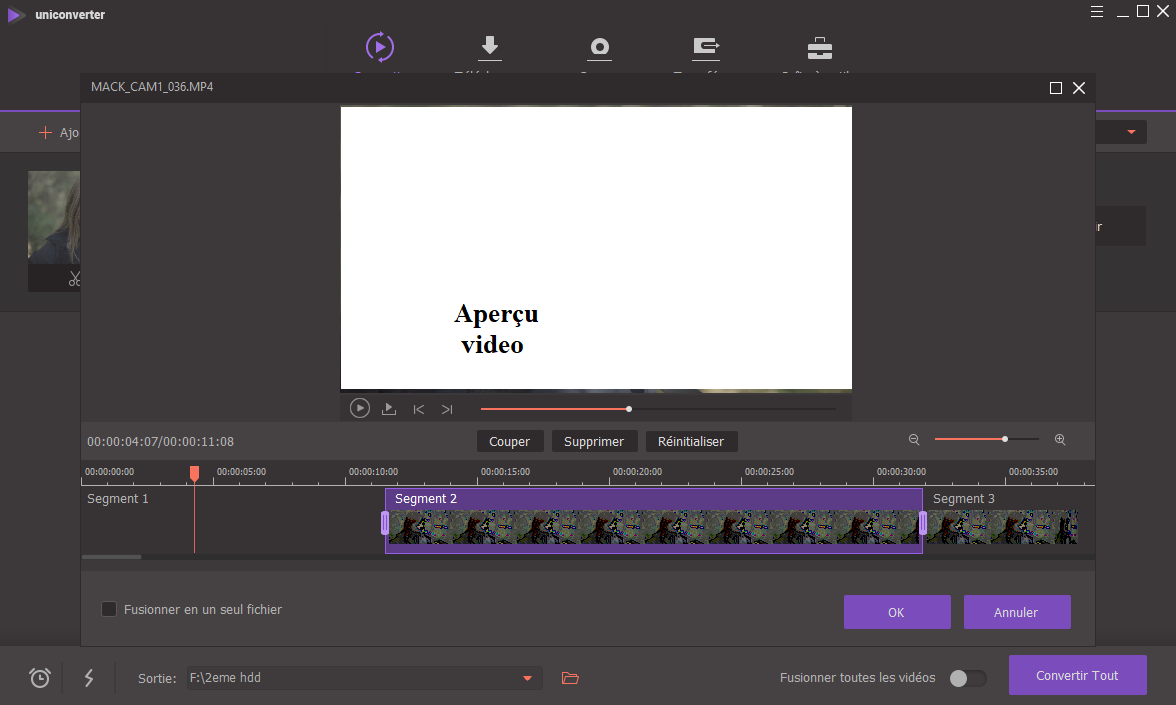Image resolution: width=1176 pixels, height=705 pixels.
Task: Jump to previous frame marker icon
Action: point(419,409)
